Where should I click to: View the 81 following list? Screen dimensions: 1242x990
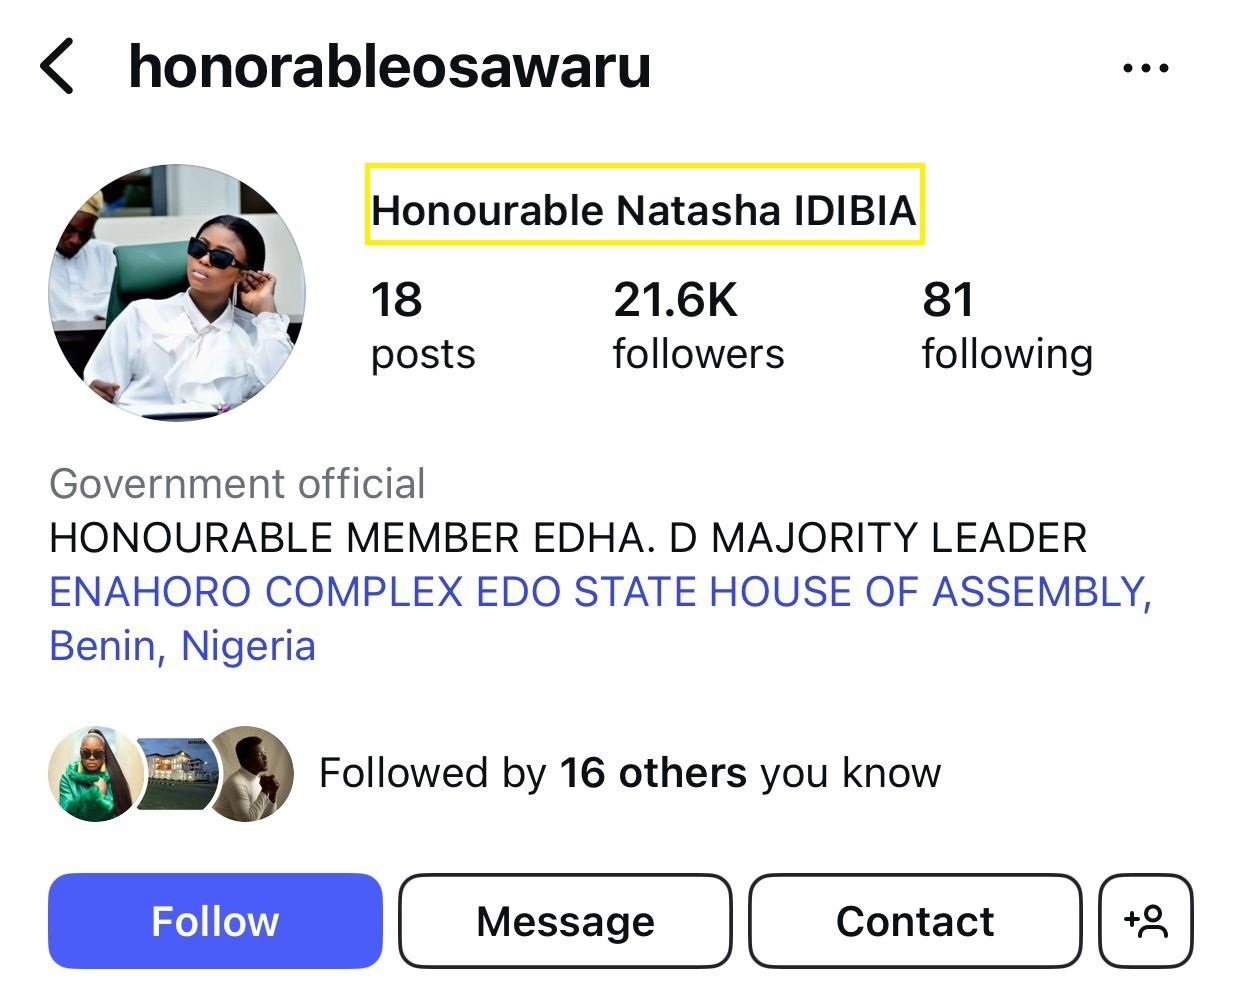(1007, 326)
